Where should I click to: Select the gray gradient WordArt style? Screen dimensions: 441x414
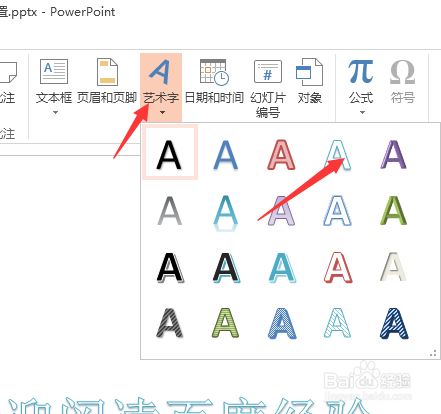point(170,211)
